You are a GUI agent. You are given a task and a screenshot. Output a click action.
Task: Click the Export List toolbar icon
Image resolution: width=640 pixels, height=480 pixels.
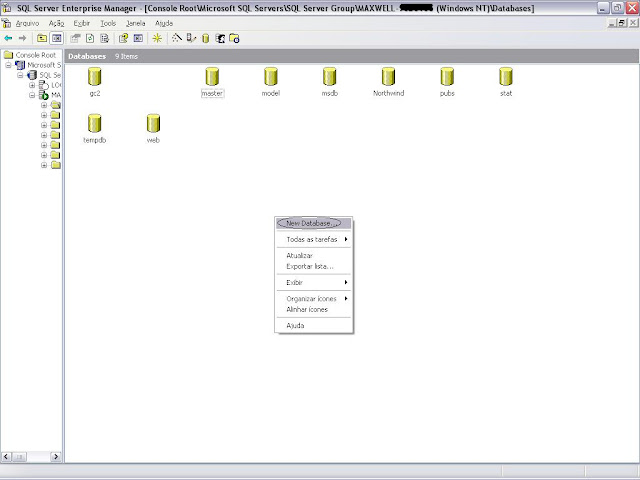click(104, 38)
